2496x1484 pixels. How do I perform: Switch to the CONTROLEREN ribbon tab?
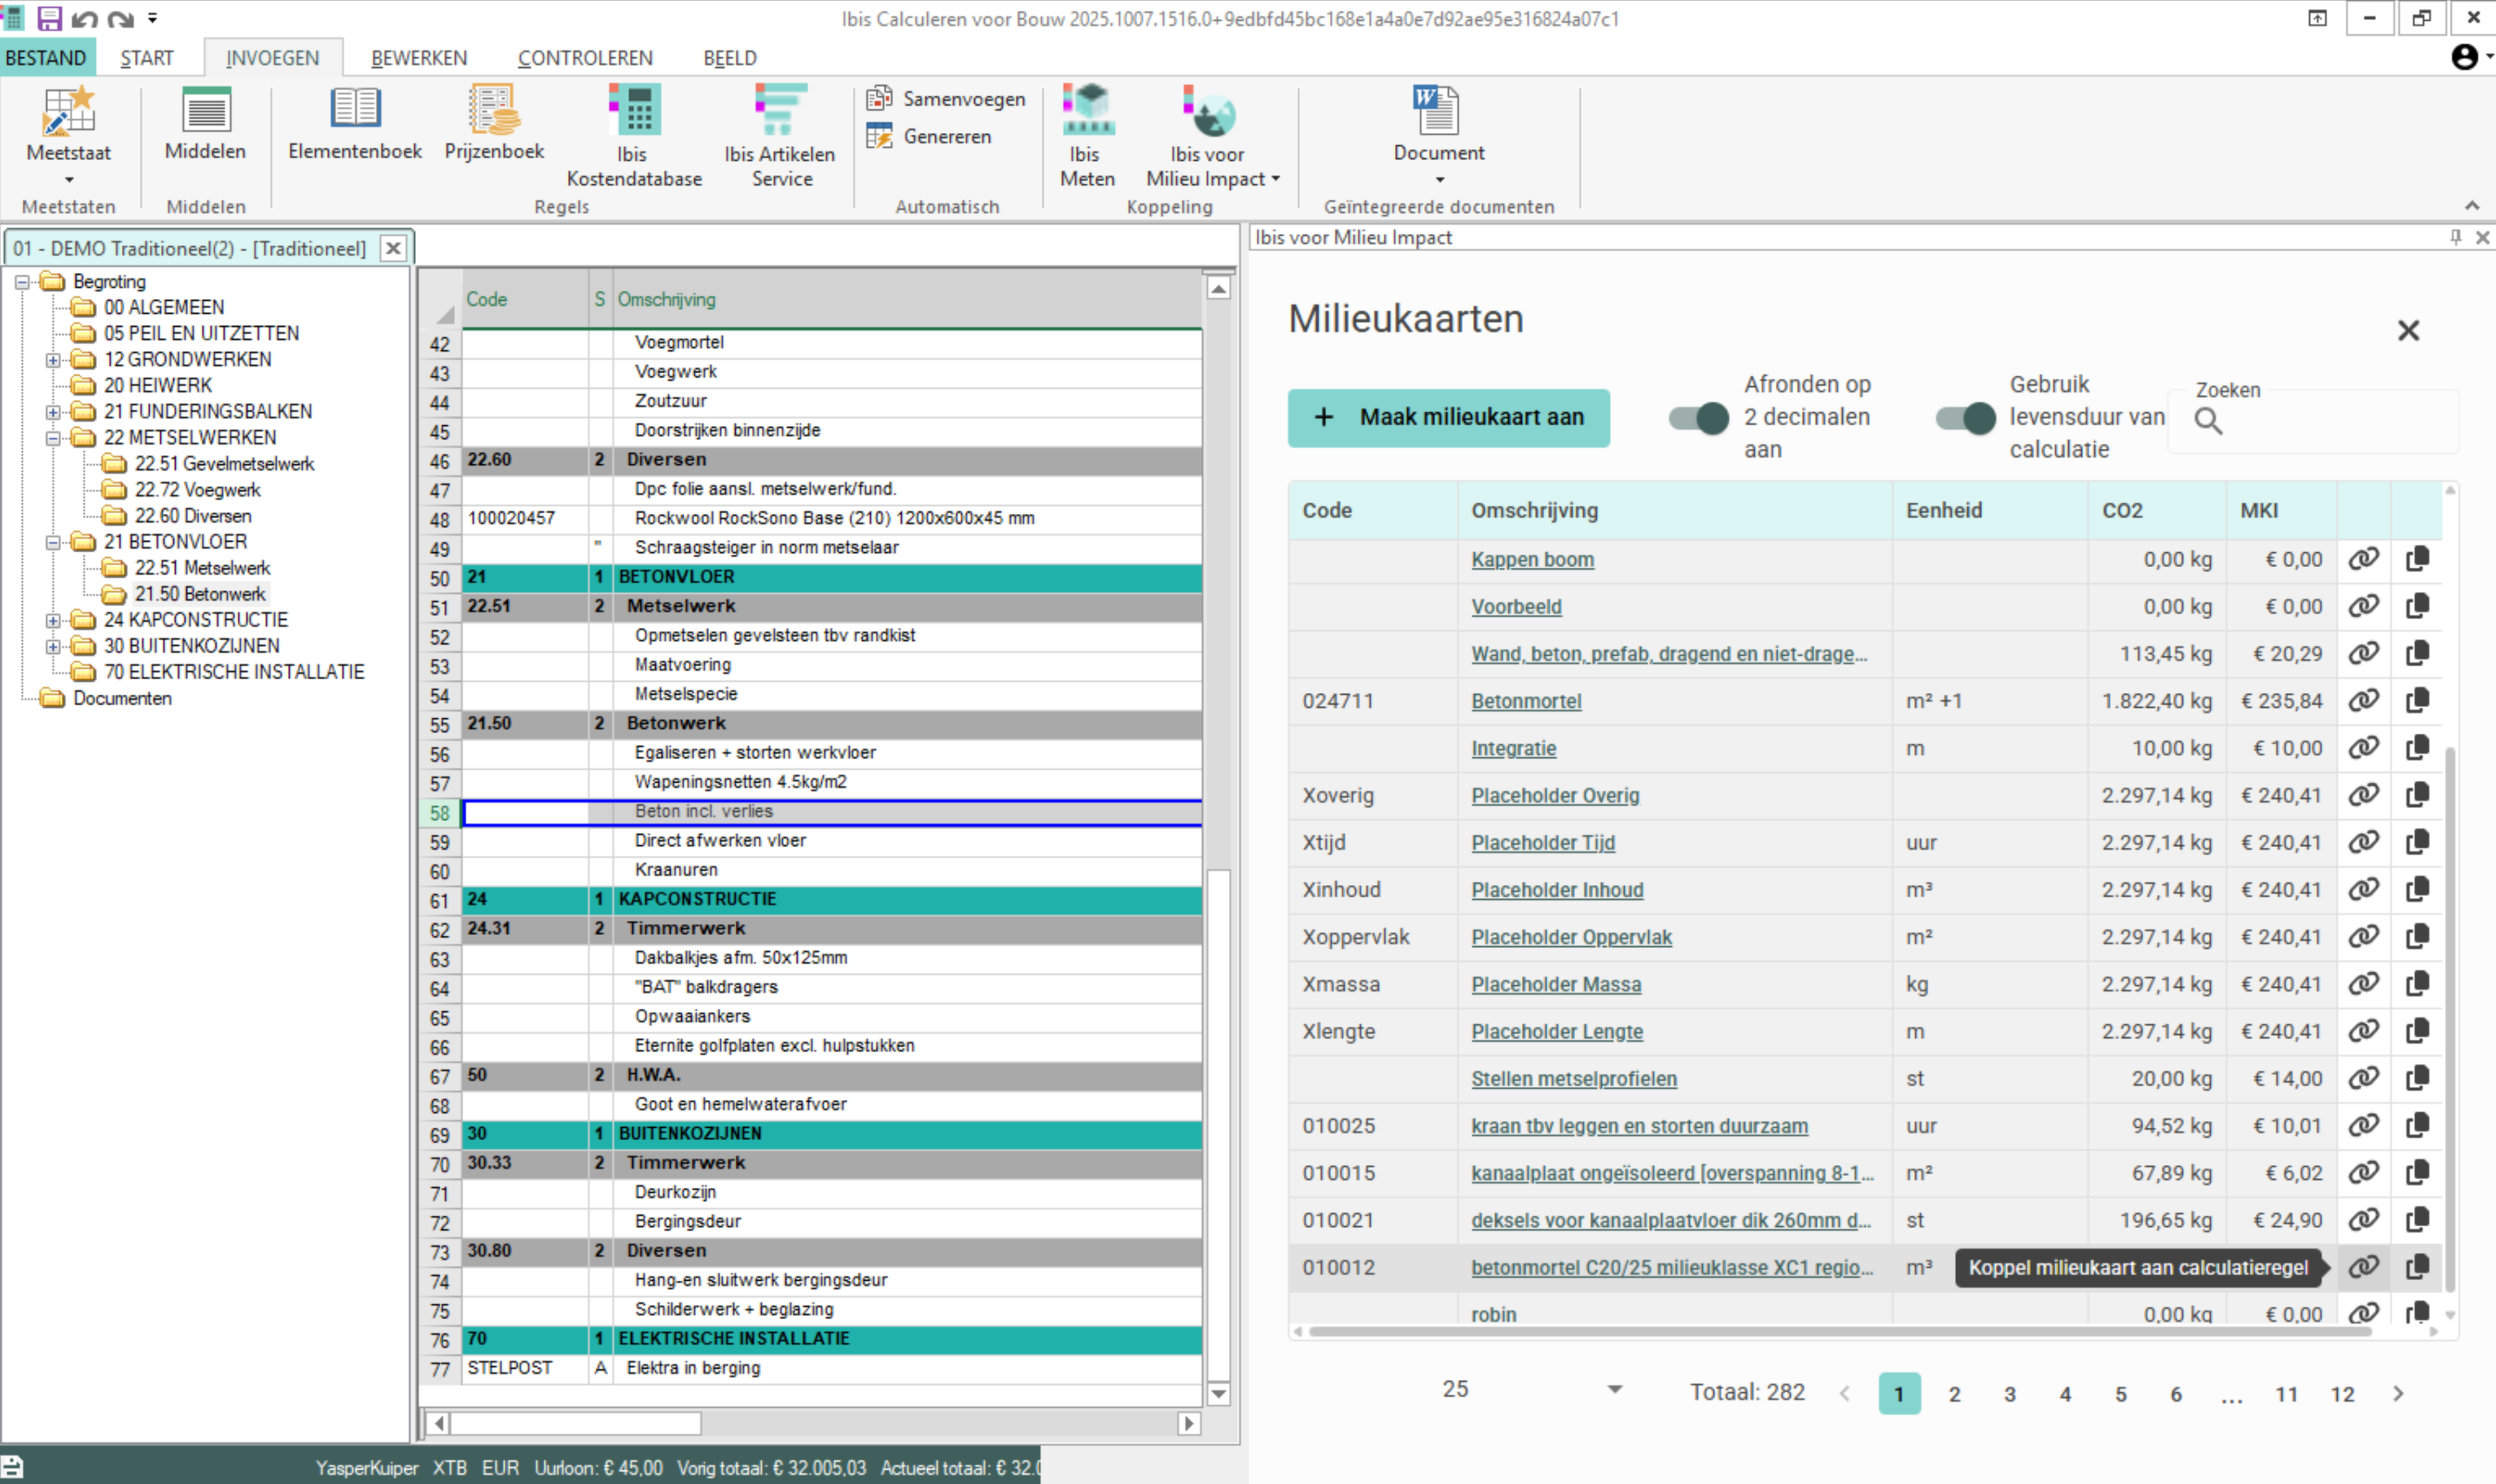pos(585,58)
